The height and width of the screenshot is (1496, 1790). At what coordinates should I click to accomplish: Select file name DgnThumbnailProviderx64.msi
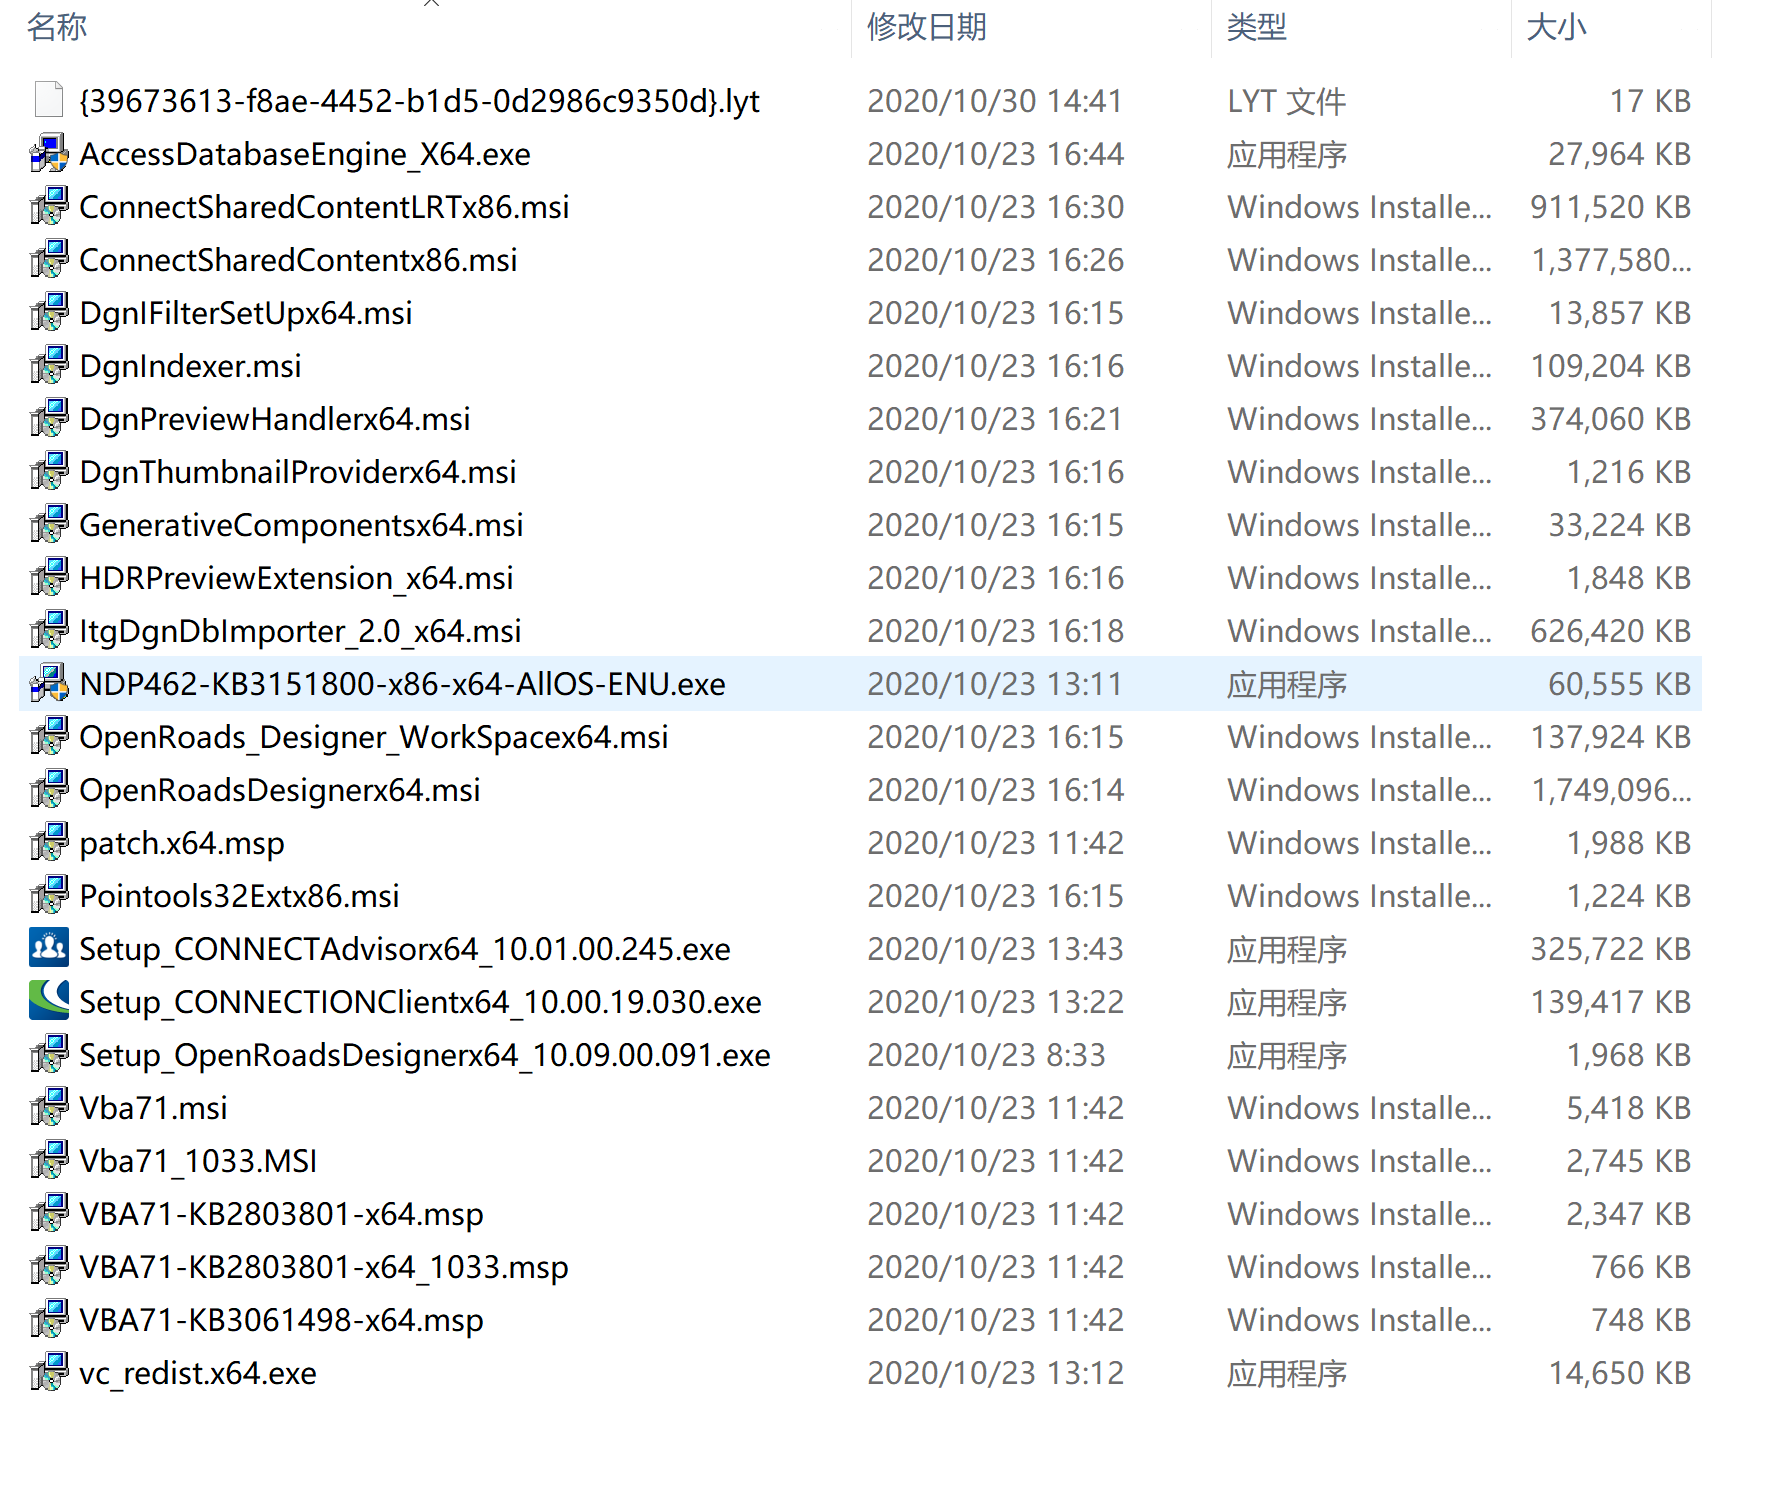[x=298, y=472]
